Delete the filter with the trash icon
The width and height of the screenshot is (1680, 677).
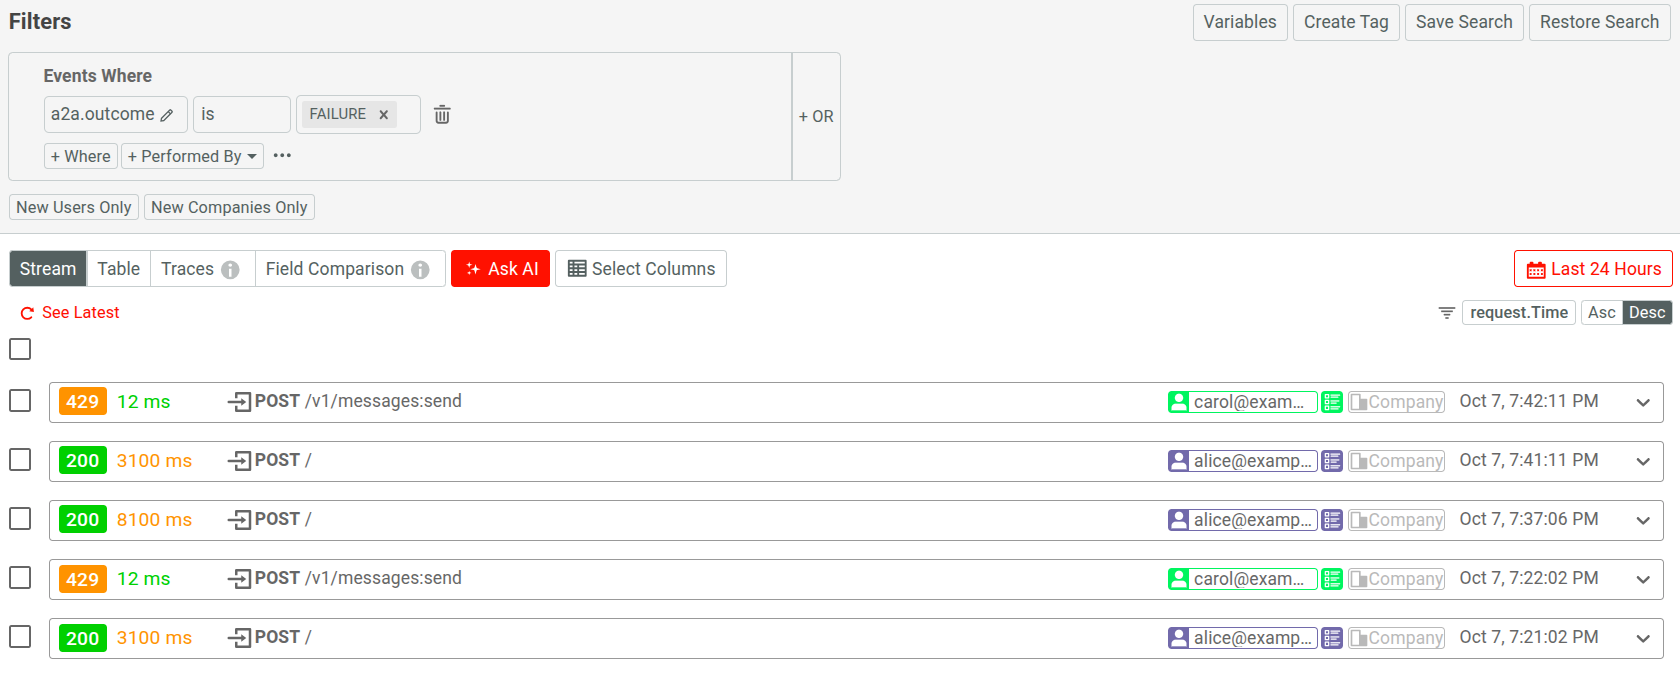[x=442, y=115]
